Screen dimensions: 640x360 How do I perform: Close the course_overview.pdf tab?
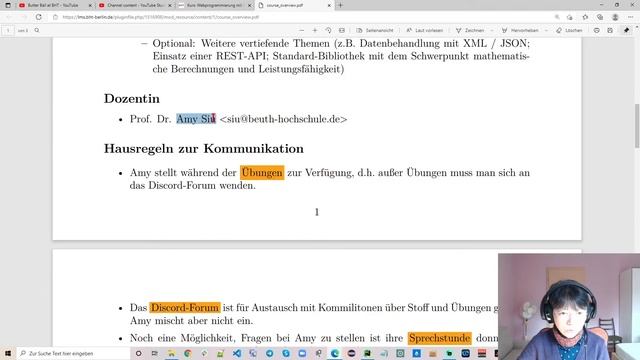(x=329, y=5)
